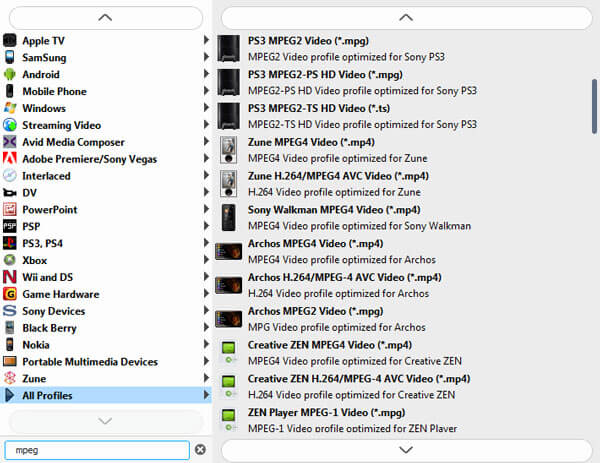This screenshot has width=600, height=463.
Task: Clear the mpeg search with X button
Action: (200, 449)
